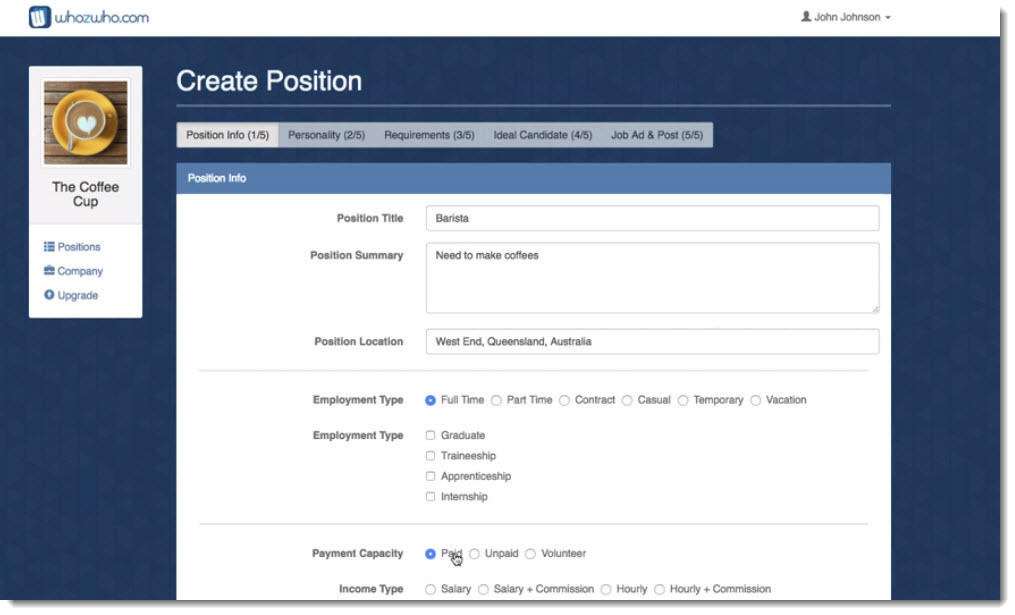Select the Hourly income type
Viewport: 1015px width, 615px height.
point(606,590)
